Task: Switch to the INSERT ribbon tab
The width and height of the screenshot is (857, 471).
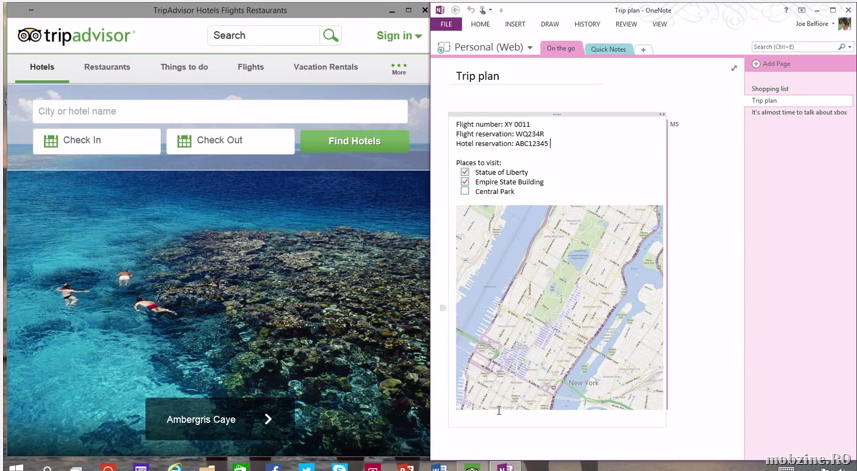Action: point(515,24)
